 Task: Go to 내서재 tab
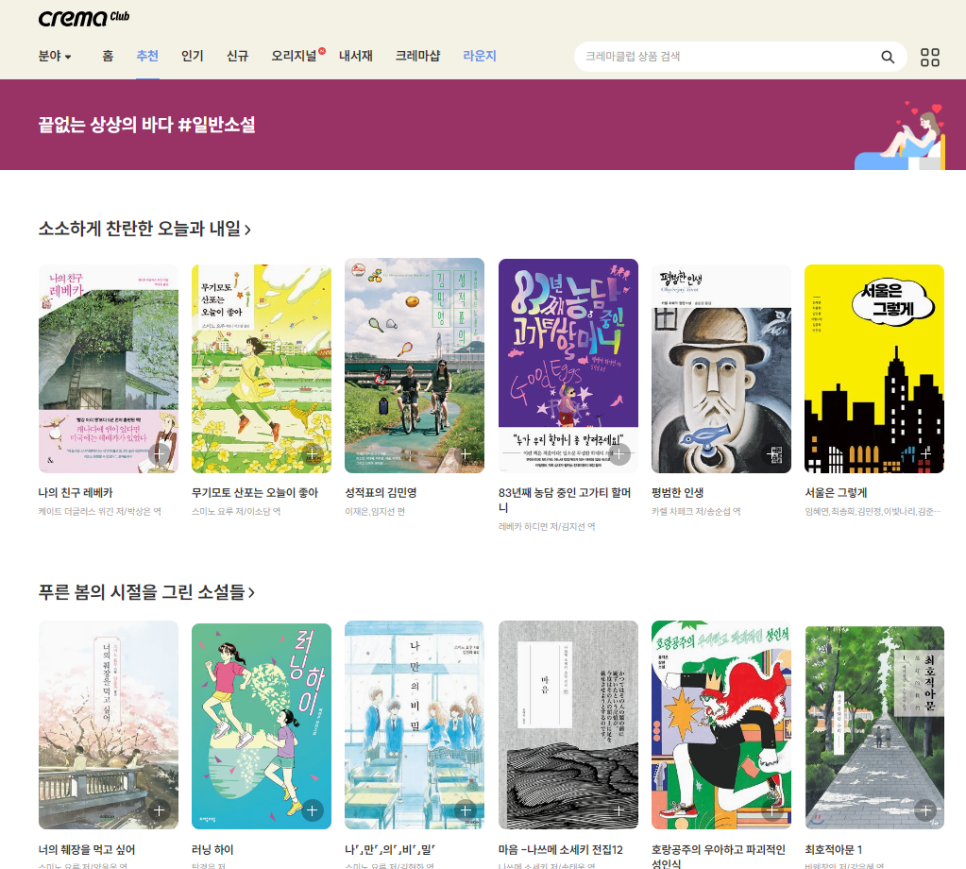tap(355, 56)
